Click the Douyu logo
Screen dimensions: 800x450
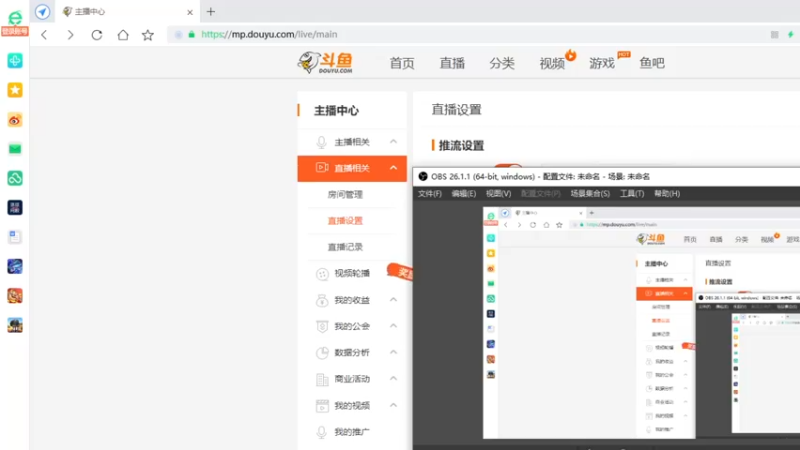(x=326, y=63)
